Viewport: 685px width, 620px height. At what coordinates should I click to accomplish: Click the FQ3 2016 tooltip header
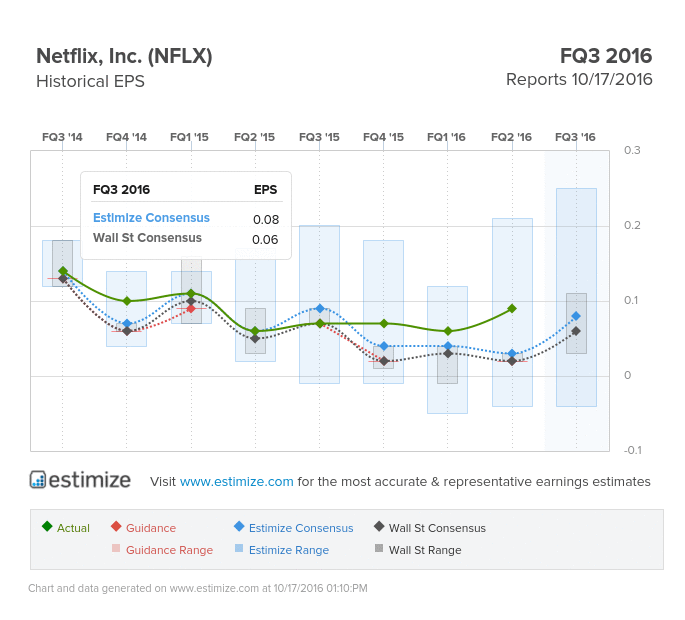coord(121,190)
